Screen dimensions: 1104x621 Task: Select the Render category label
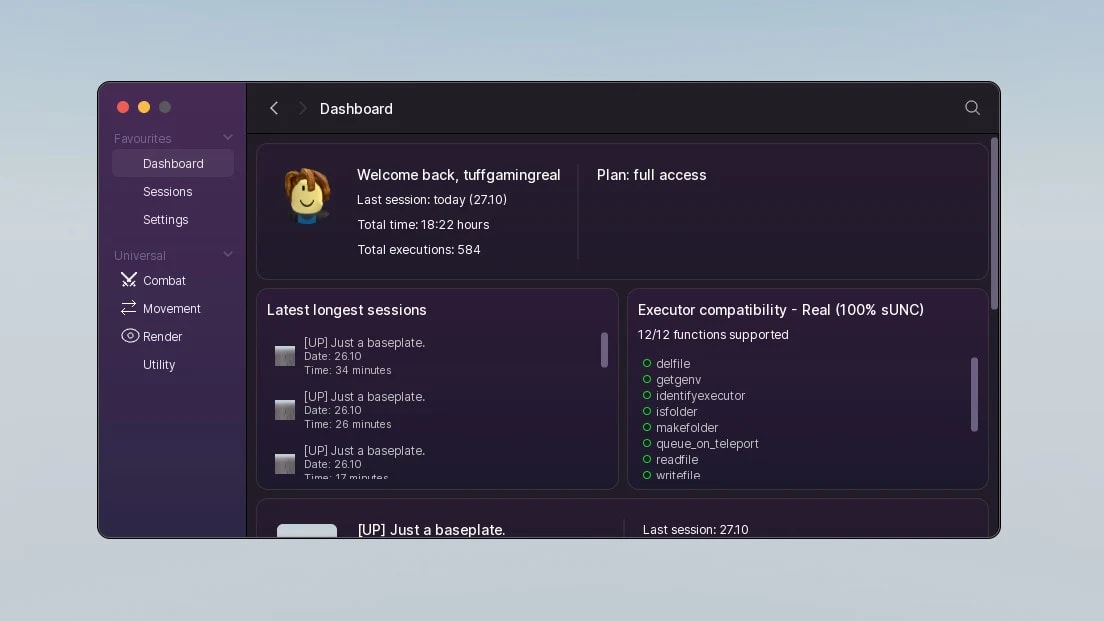click(x=163, y=337)
